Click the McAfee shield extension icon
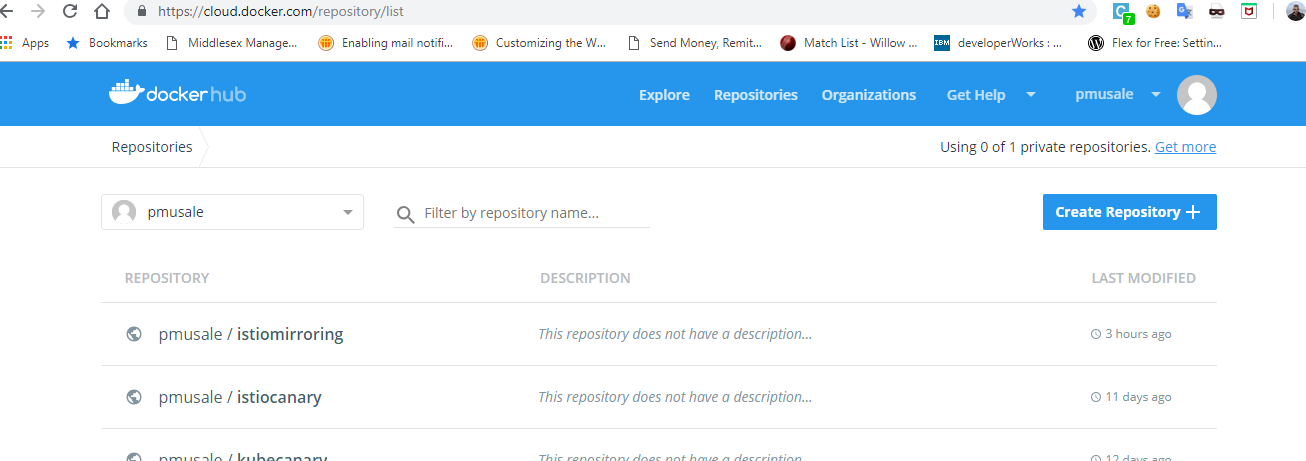Viewport: 1306px width, 461px height. [x=1249, y=11]
